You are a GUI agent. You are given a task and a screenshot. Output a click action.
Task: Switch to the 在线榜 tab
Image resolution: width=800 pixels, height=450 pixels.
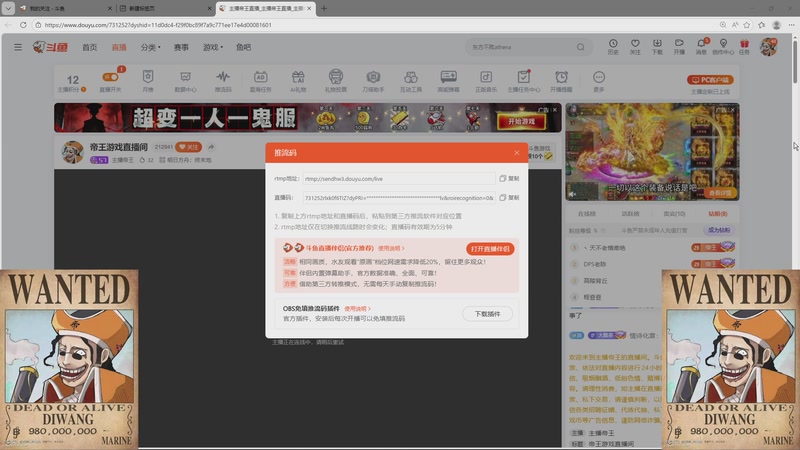pyautogui.click(x=587, y=214)
